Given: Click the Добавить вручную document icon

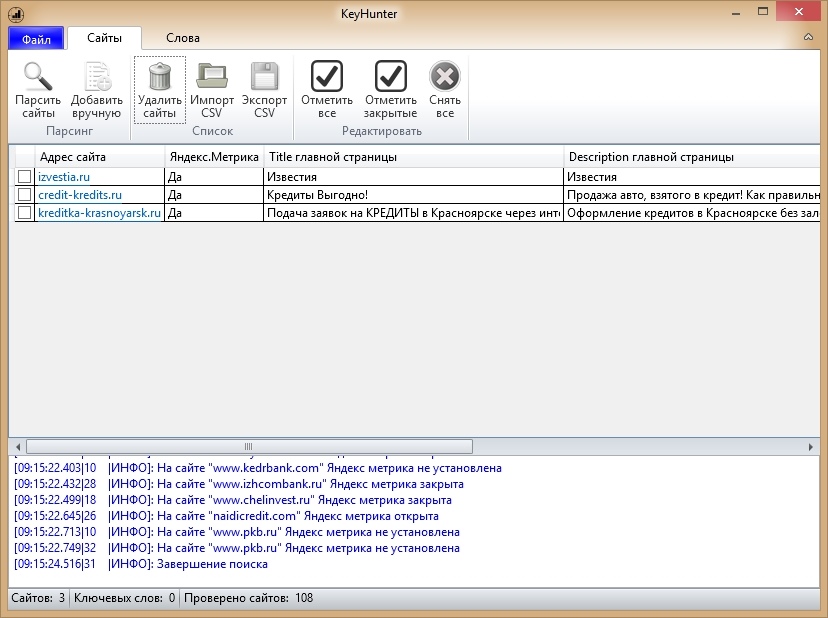Looking at the screenshot, I should pos(97,76).
